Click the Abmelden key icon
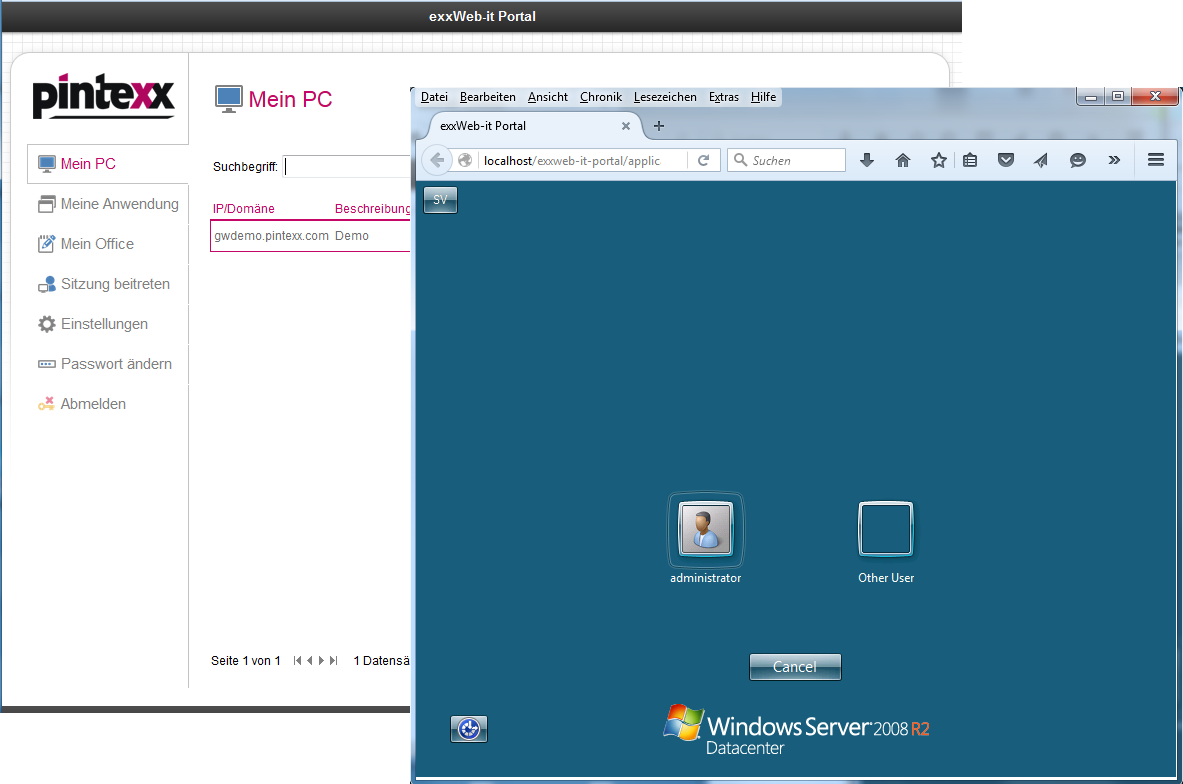The height and width of the screenshot is (784, 1183). (47, 404)
